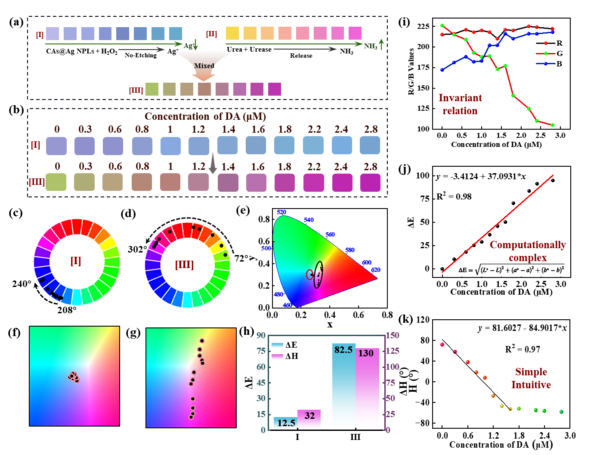Click color wheel labeled [III]
This screenshot has height=455, width=600.
click(187, 264)
